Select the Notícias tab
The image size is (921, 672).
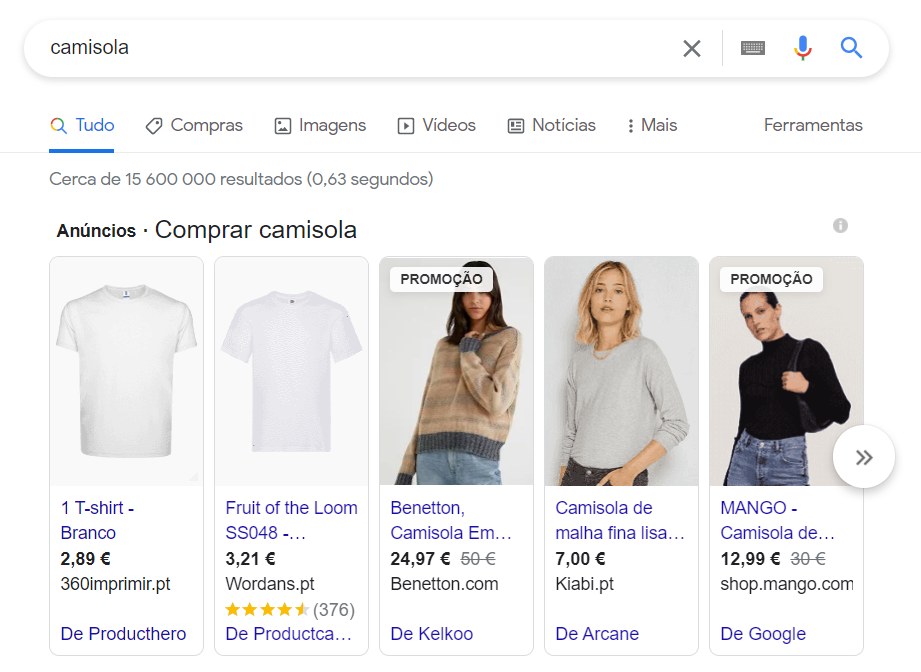(x=551, y=126)
